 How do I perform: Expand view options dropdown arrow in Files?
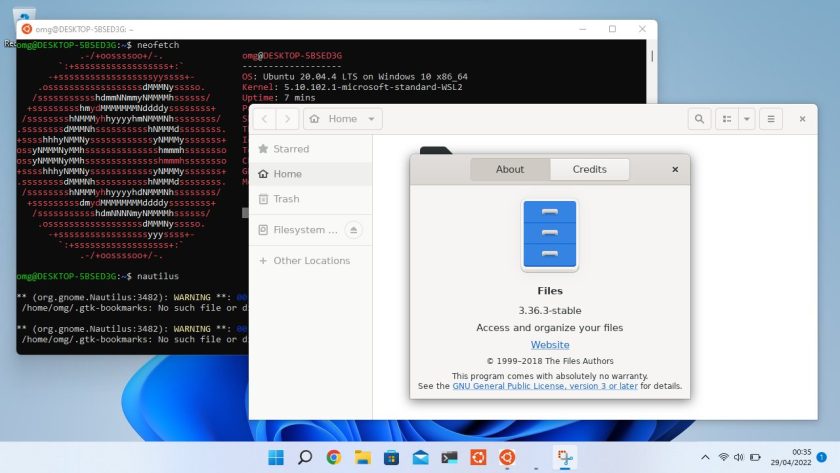coord(747,119)
